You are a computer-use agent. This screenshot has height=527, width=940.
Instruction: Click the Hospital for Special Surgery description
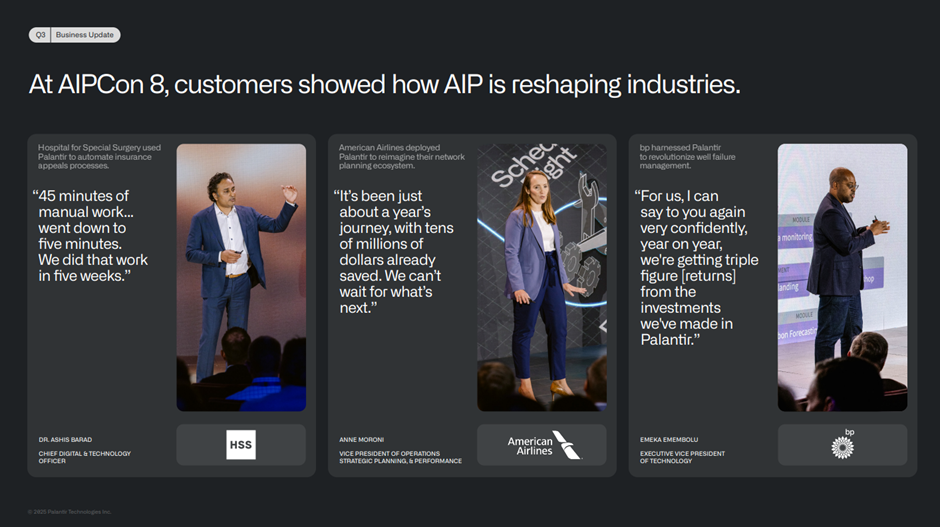tap(99, 157)
